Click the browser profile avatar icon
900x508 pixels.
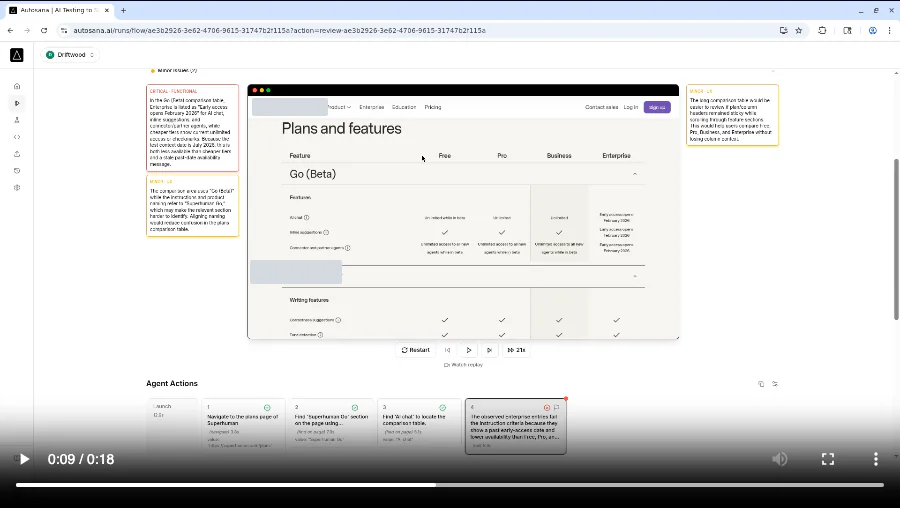(872, 30)
